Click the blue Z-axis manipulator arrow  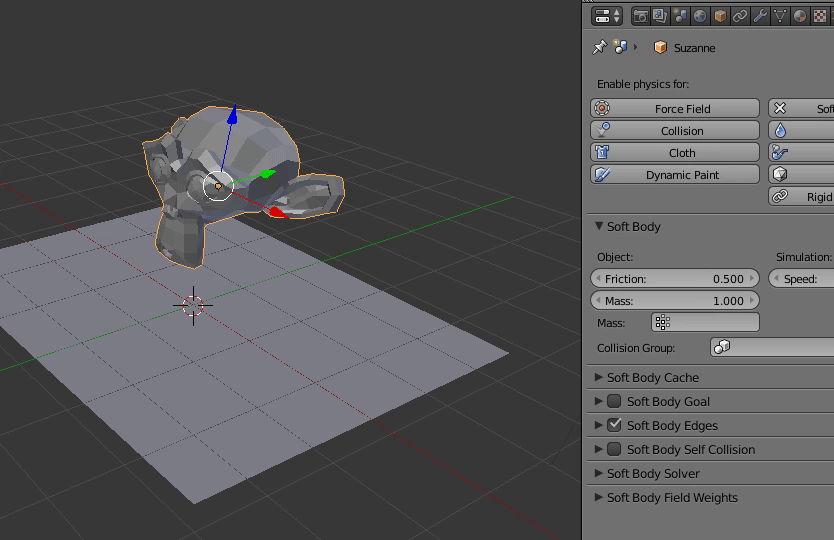[232, 115]
